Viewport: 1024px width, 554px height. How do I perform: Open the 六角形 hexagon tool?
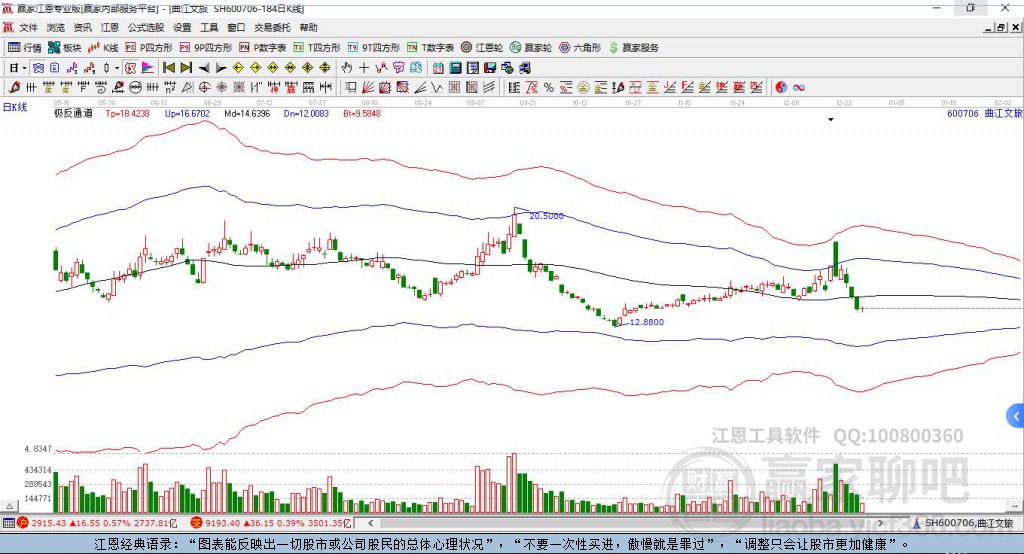pyautogui.click(x=580, y=48)
